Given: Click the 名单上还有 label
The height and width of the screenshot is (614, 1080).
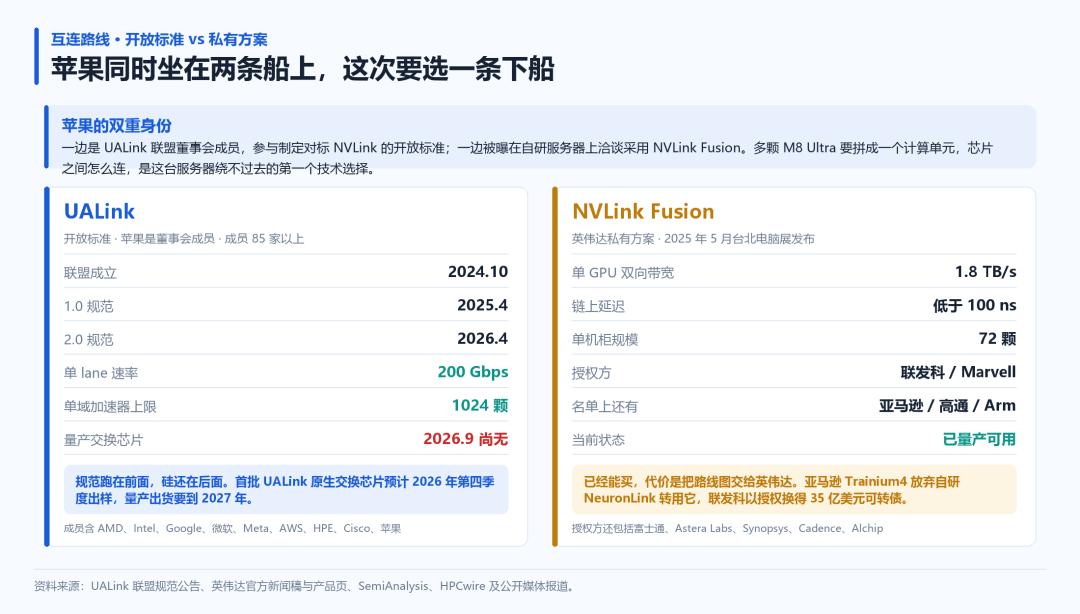Looking at the screenshot, I should 605,407.
